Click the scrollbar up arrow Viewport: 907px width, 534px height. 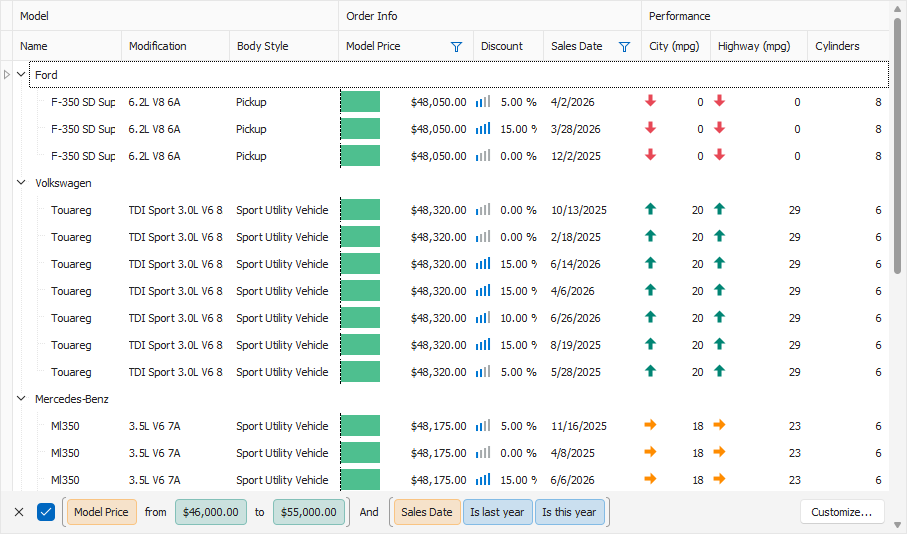click(897, 8)
